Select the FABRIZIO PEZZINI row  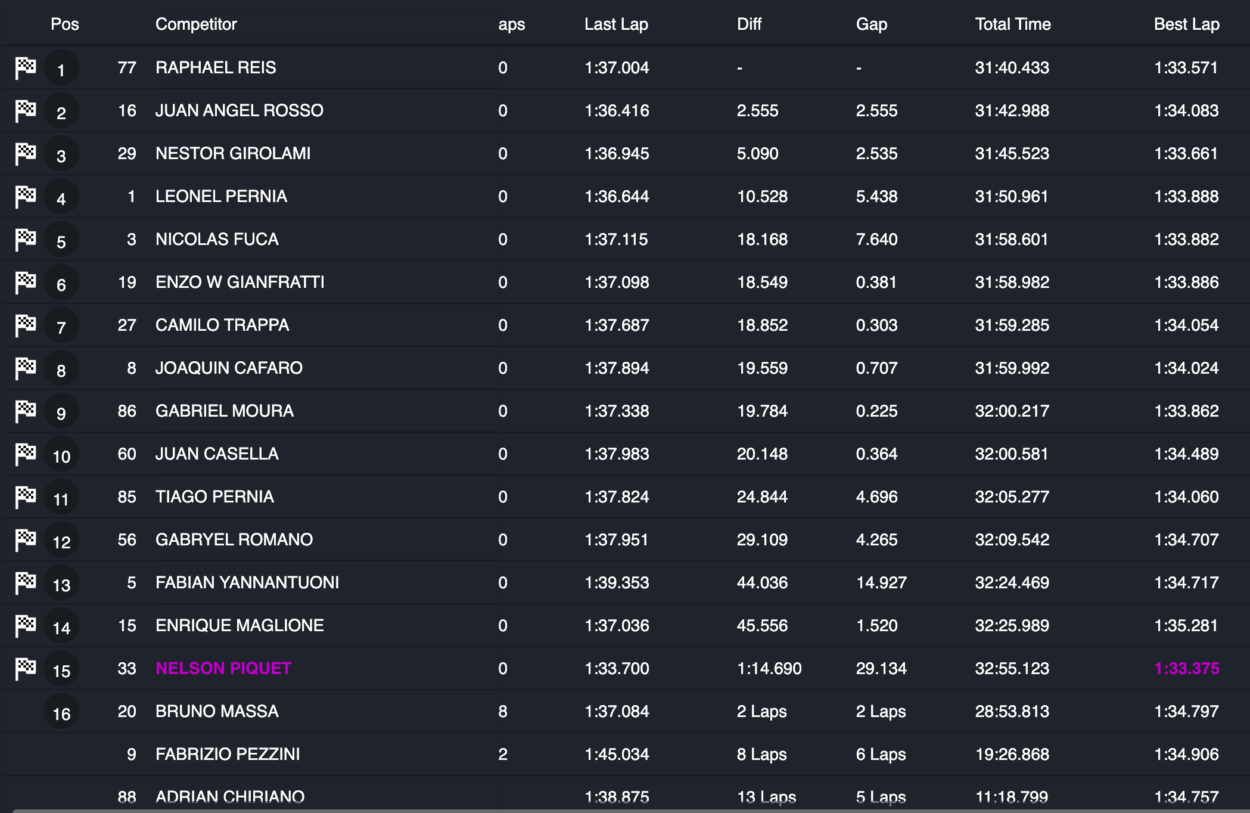coord(625,755)
